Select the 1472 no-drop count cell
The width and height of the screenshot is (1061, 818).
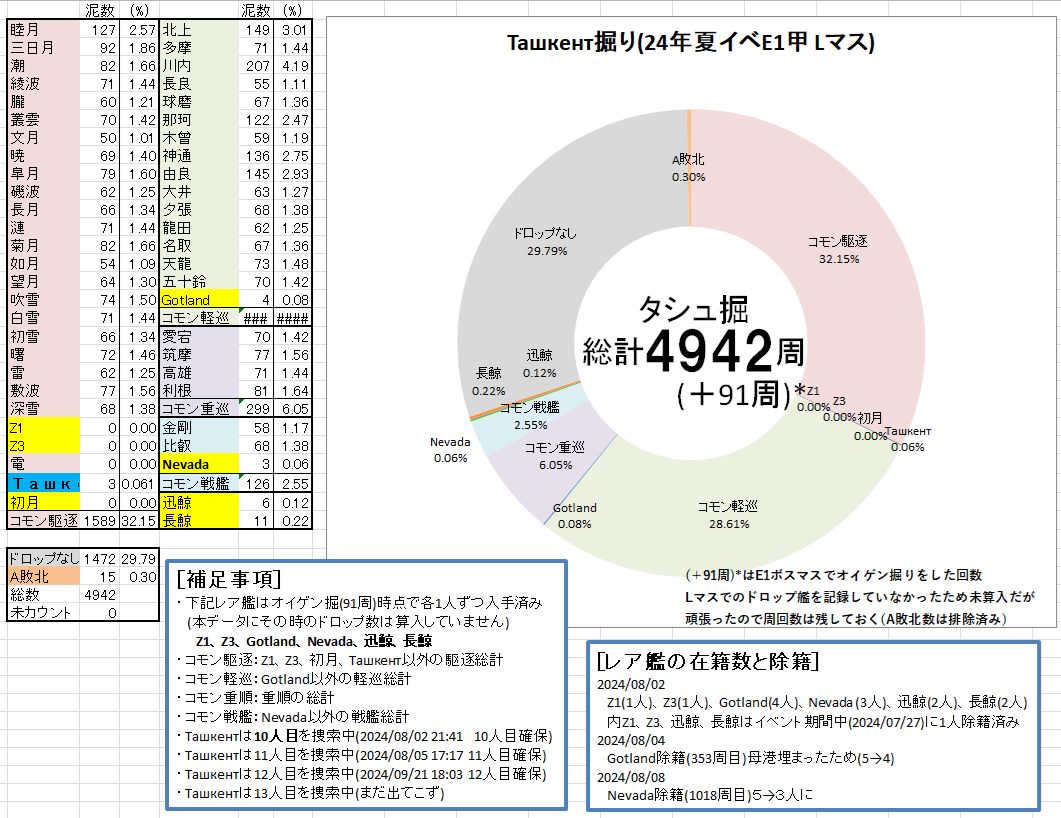tap(100, 558)
